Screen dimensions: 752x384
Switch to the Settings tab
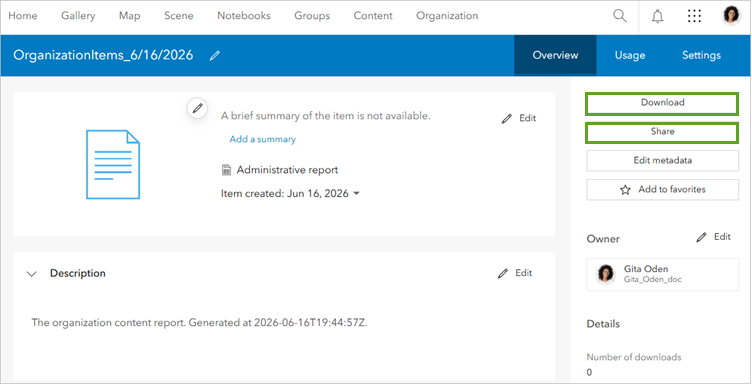click(x=701, y=55)
